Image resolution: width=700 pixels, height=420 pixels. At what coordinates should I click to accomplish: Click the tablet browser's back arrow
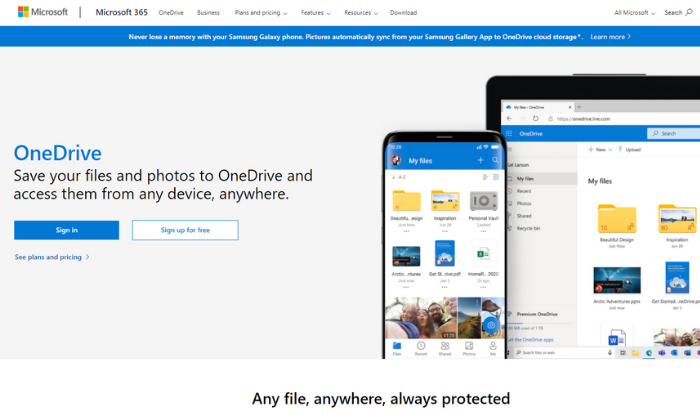coord(509,119)
